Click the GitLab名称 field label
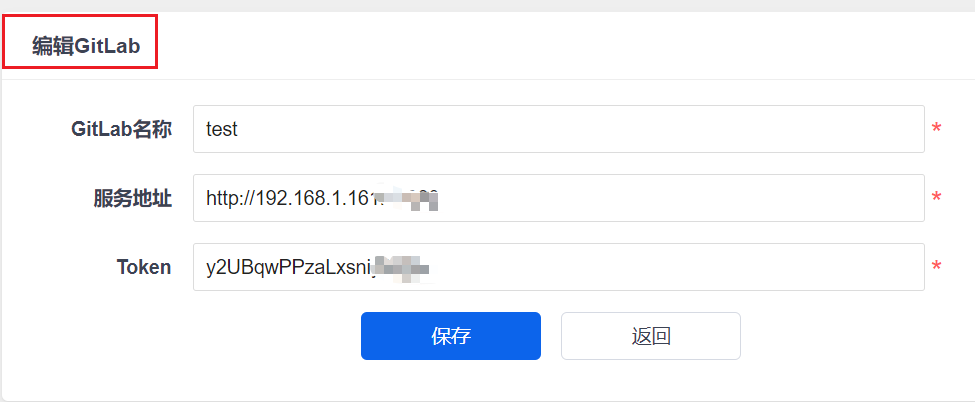This screenshot has height=402, width=975. point(121,129)
